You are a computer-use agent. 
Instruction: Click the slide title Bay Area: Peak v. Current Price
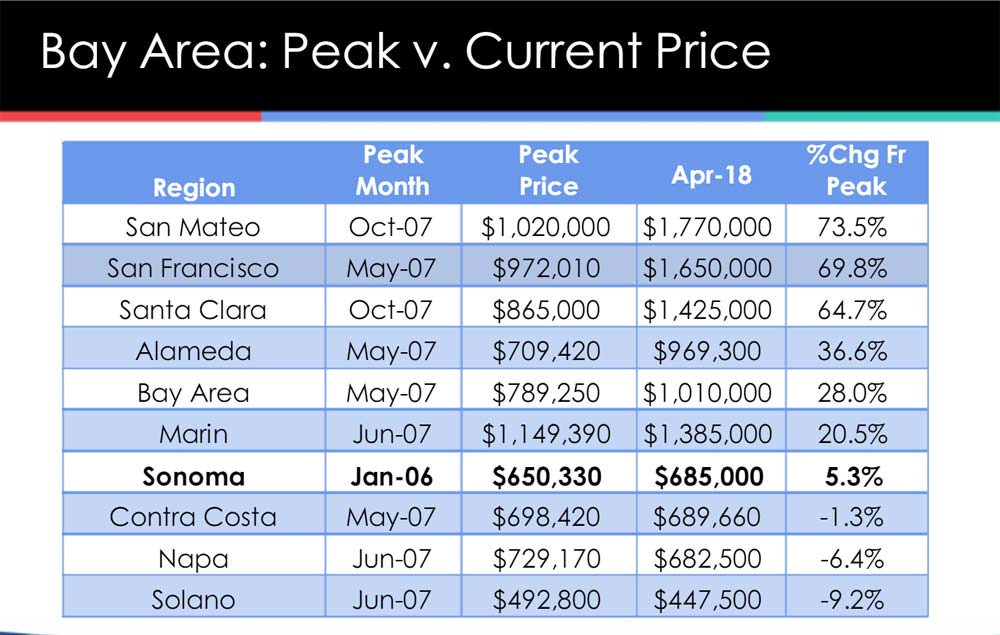(x=406, y=52)
